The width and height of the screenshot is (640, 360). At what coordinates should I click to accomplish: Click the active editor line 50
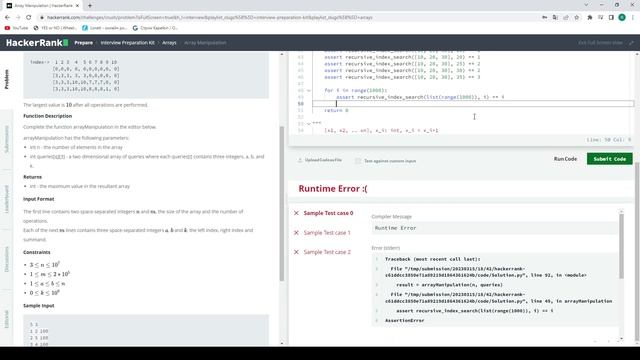(473, 104)
